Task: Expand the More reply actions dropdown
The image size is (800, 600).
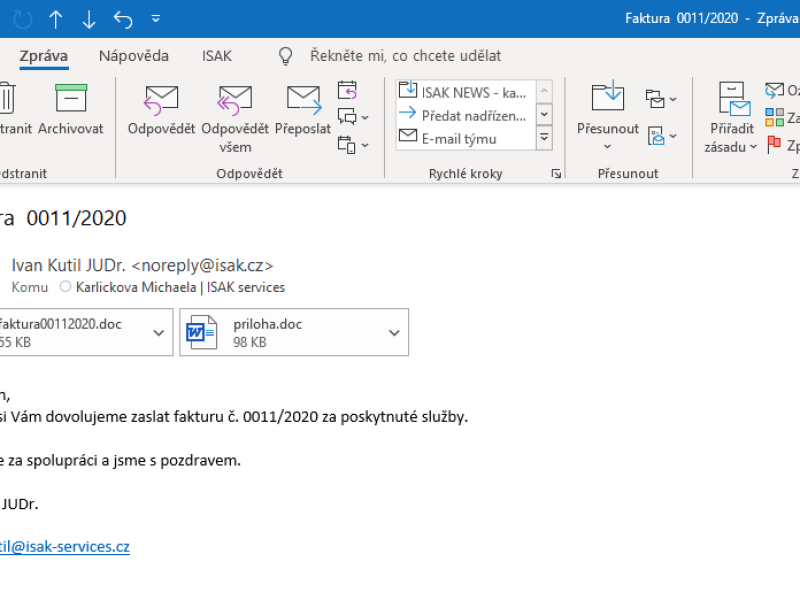Action: coord(365,145)
